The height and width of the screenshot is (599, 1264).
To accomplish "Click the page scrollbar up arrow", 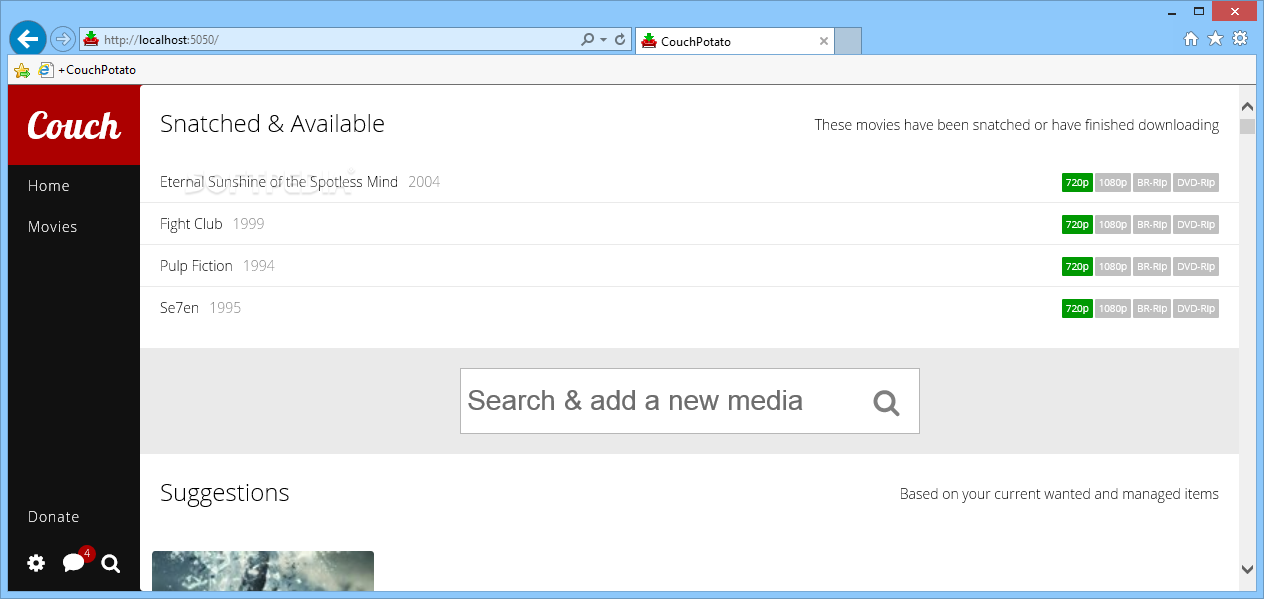I will (x=1247, y=106).
